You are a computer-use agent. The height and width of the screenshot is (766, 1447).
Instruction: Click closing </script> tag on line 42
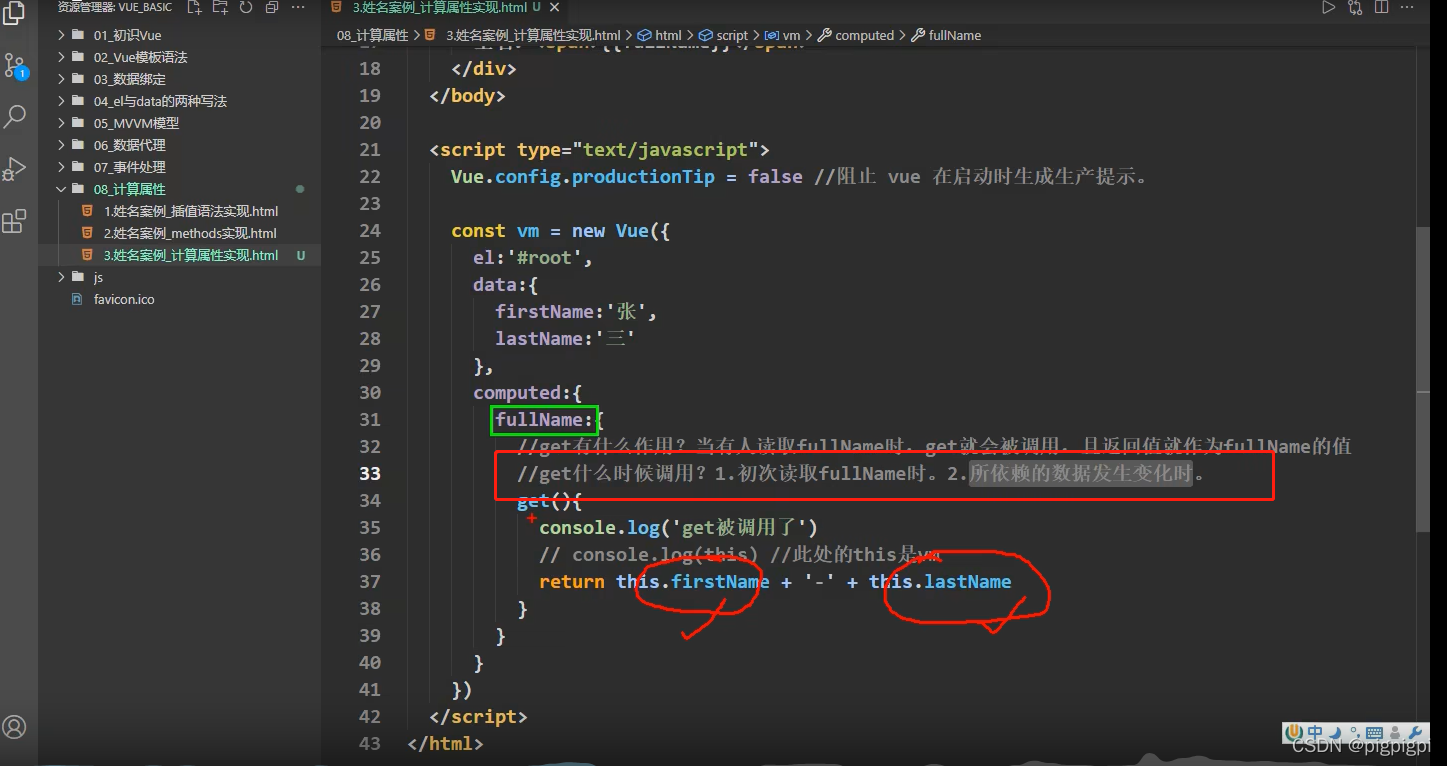[478, 716]
